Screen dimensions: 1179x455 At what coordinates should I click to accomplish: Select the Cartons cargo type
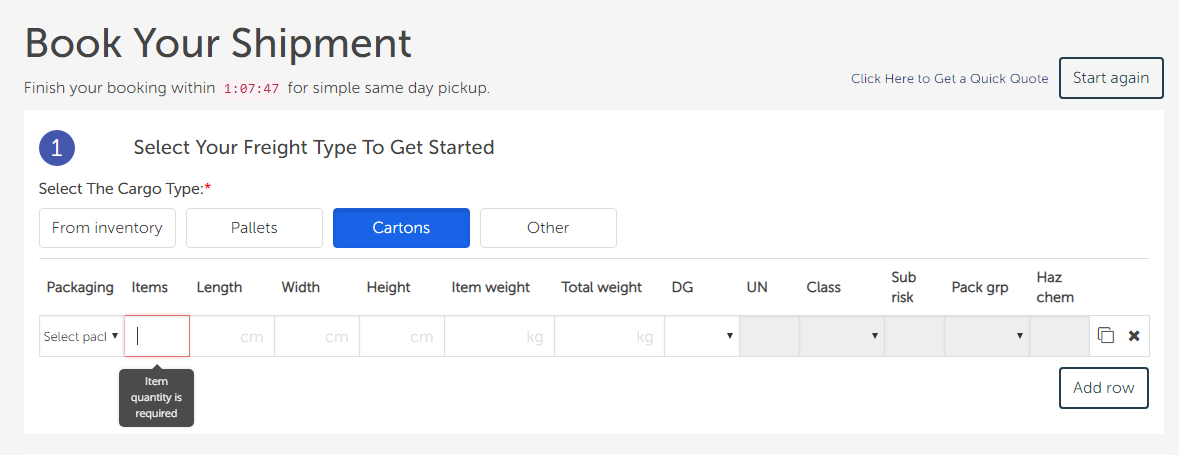click(401, 228)
